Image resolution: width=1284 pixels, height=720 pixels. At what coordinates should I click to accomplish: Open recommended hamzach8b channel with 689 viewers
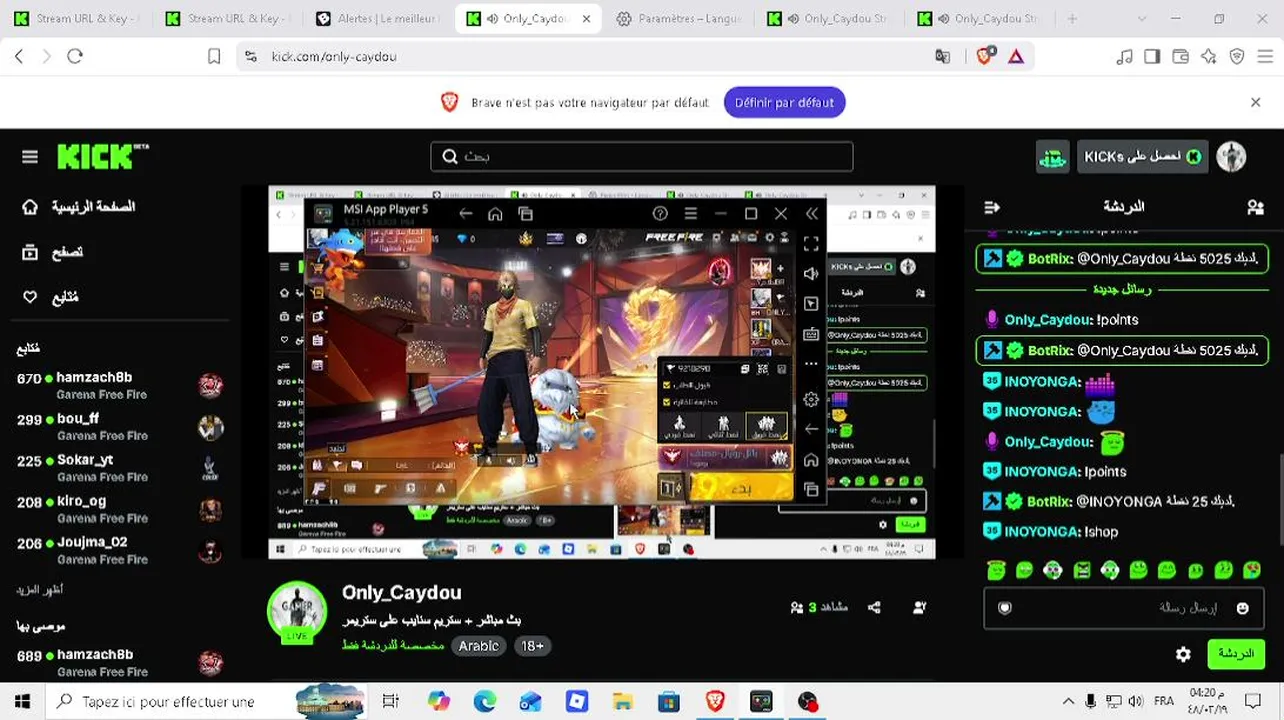pos(119,662)
